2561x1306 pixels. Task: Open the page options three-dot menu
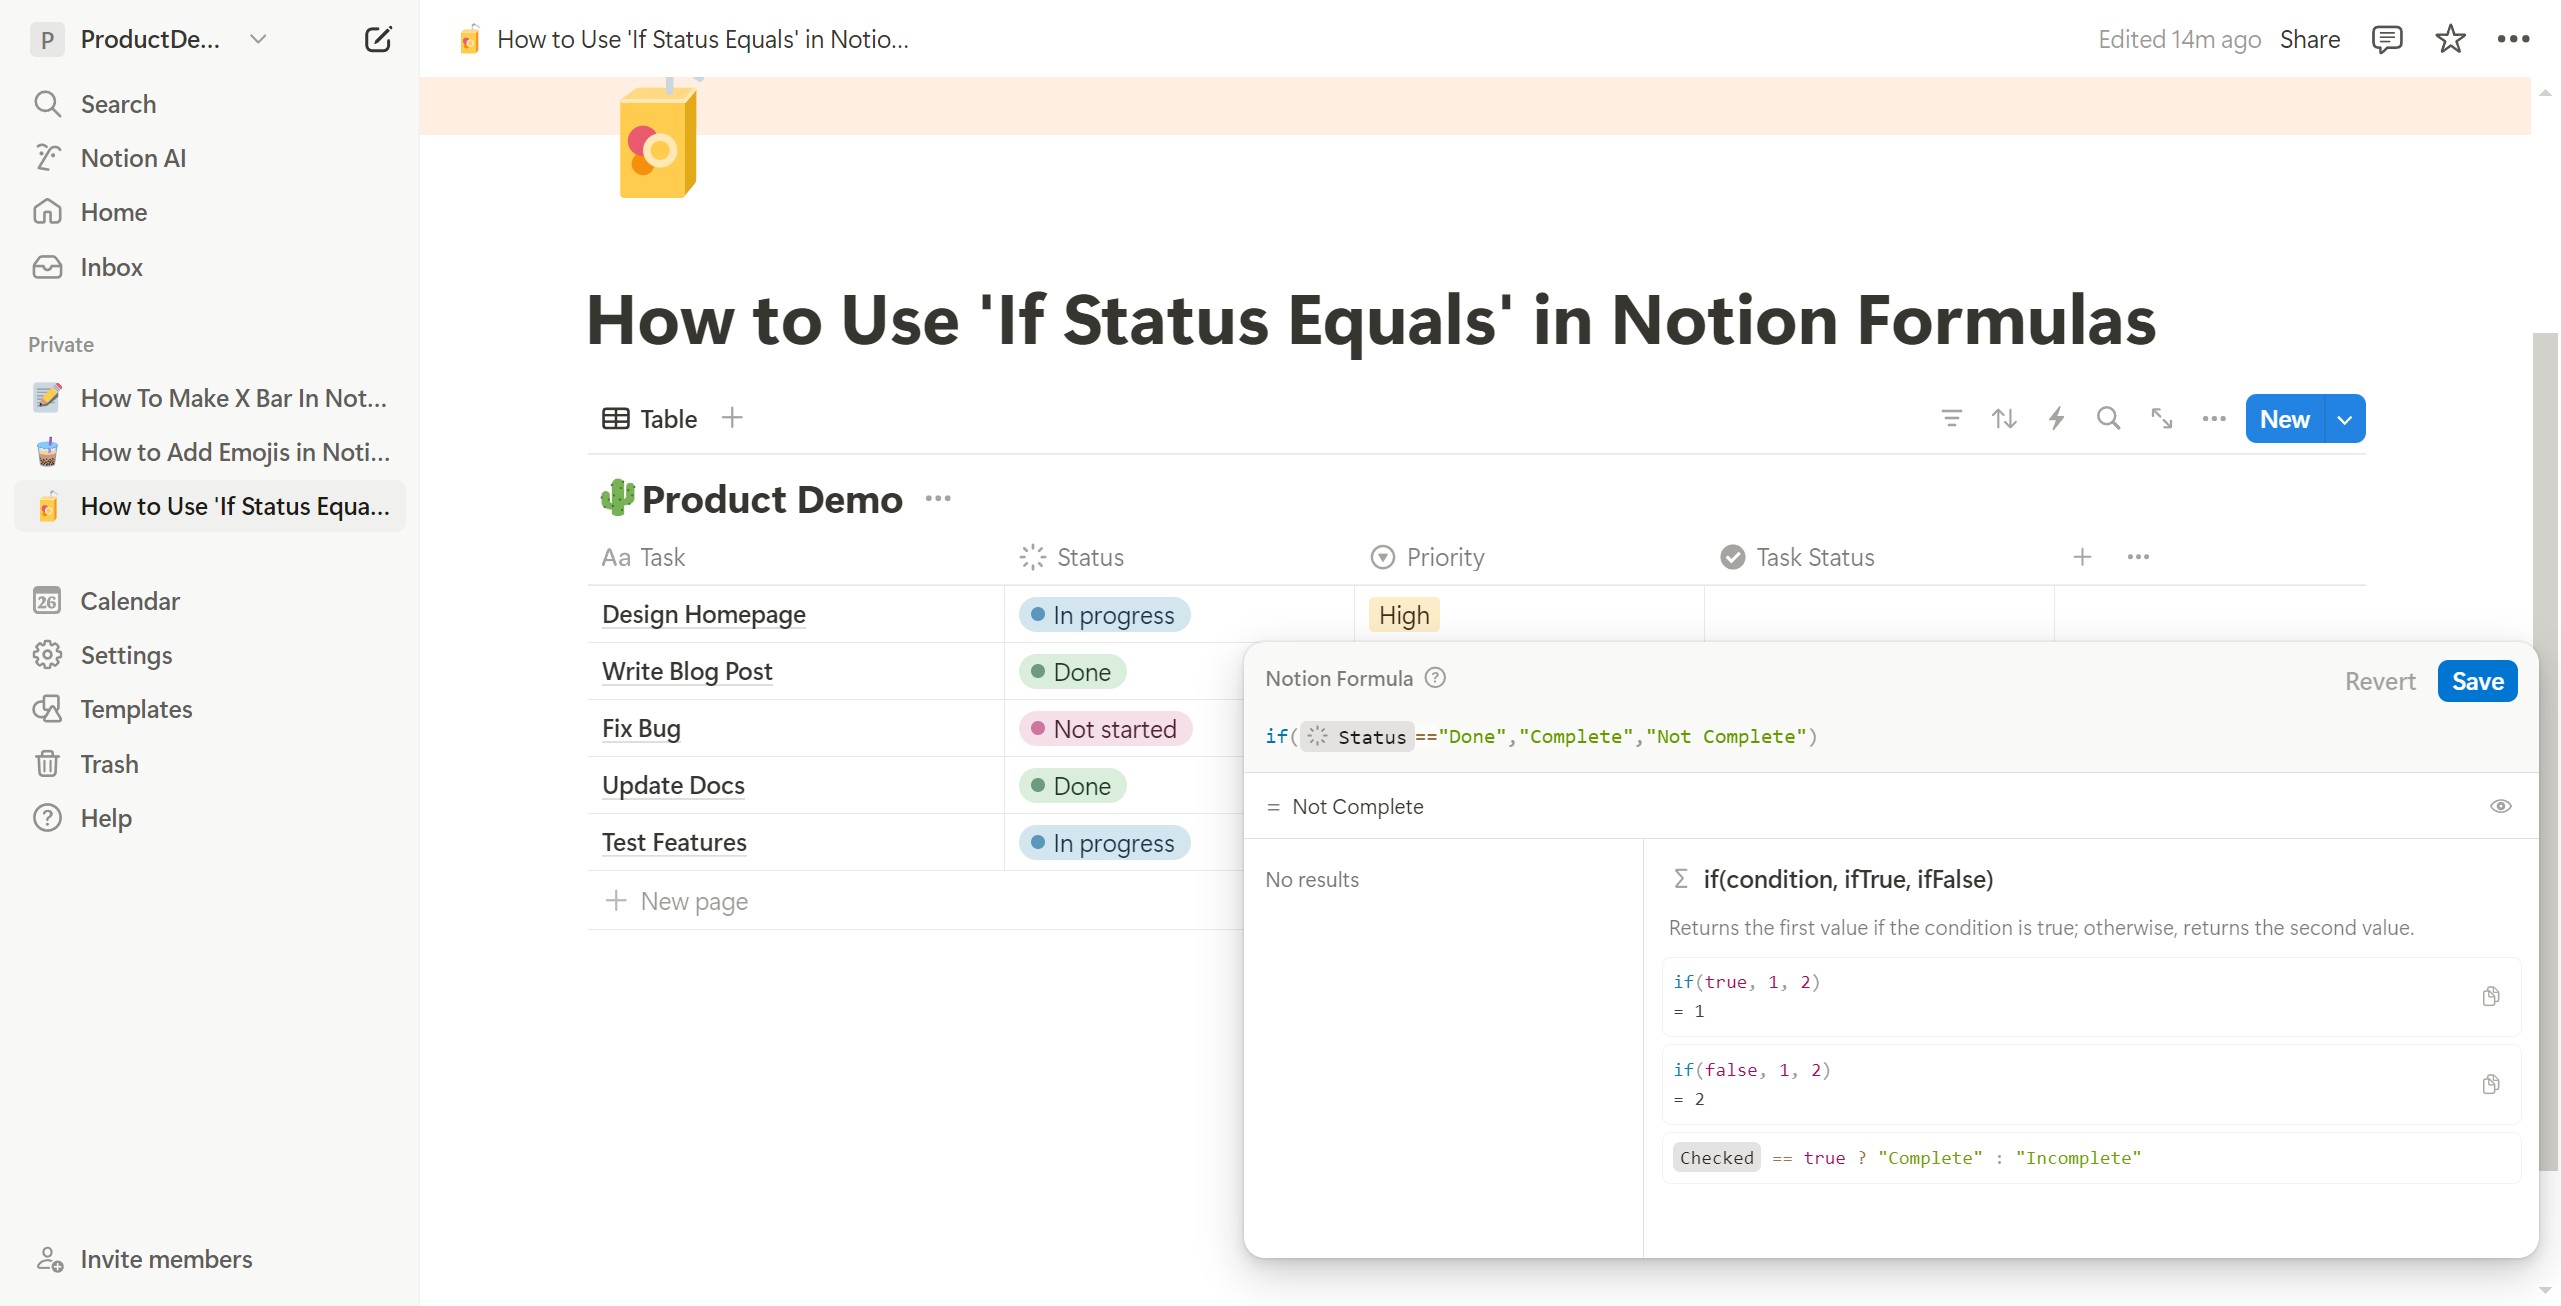(2513, 39)
